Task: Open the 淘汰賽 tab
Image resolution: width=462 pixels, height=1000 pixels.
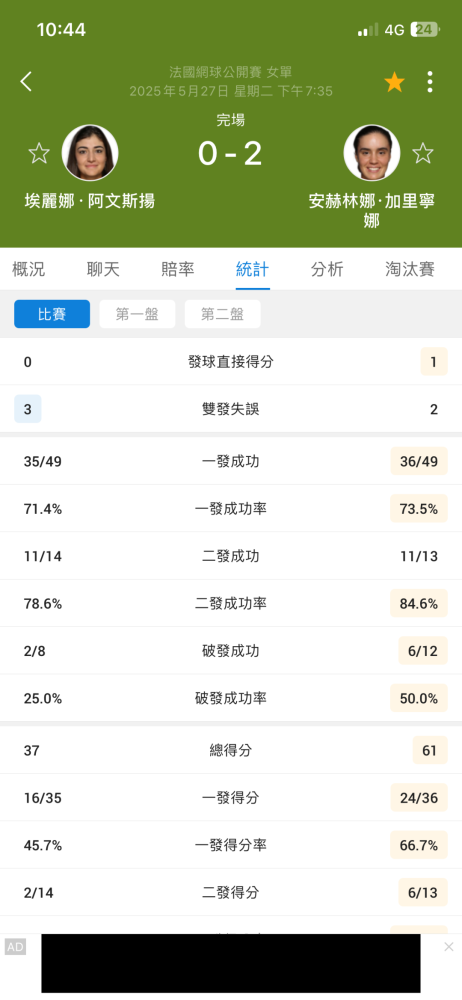Action: click(x=410, y=269)
